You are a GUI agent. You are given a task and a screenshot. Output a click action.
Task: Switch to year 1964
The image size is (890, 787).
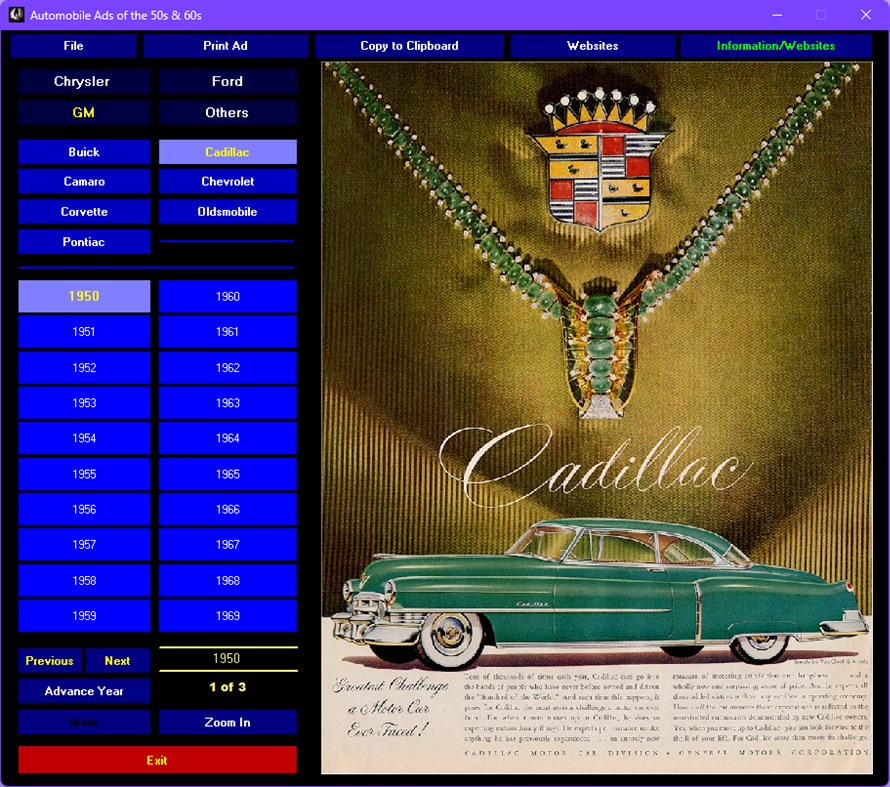point(227,438)
